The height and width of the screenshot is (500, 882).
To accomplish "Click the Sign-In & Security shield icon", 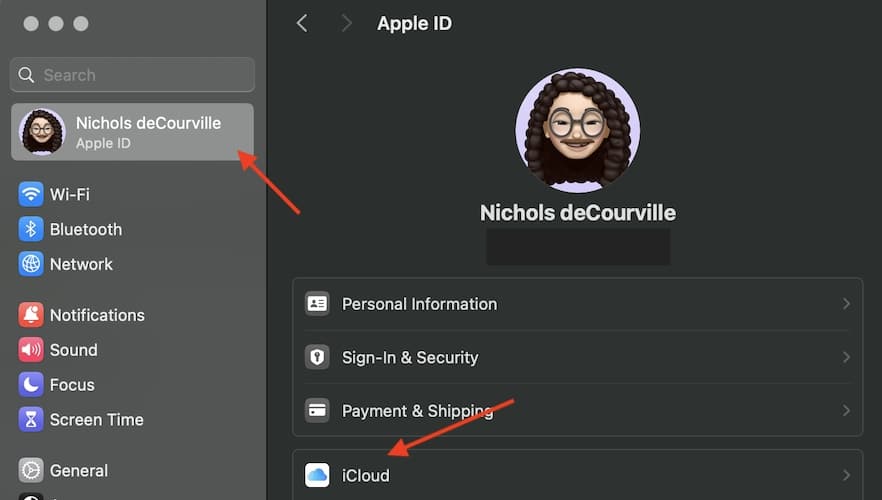I will pyautogui.click(x=317, y=357).
